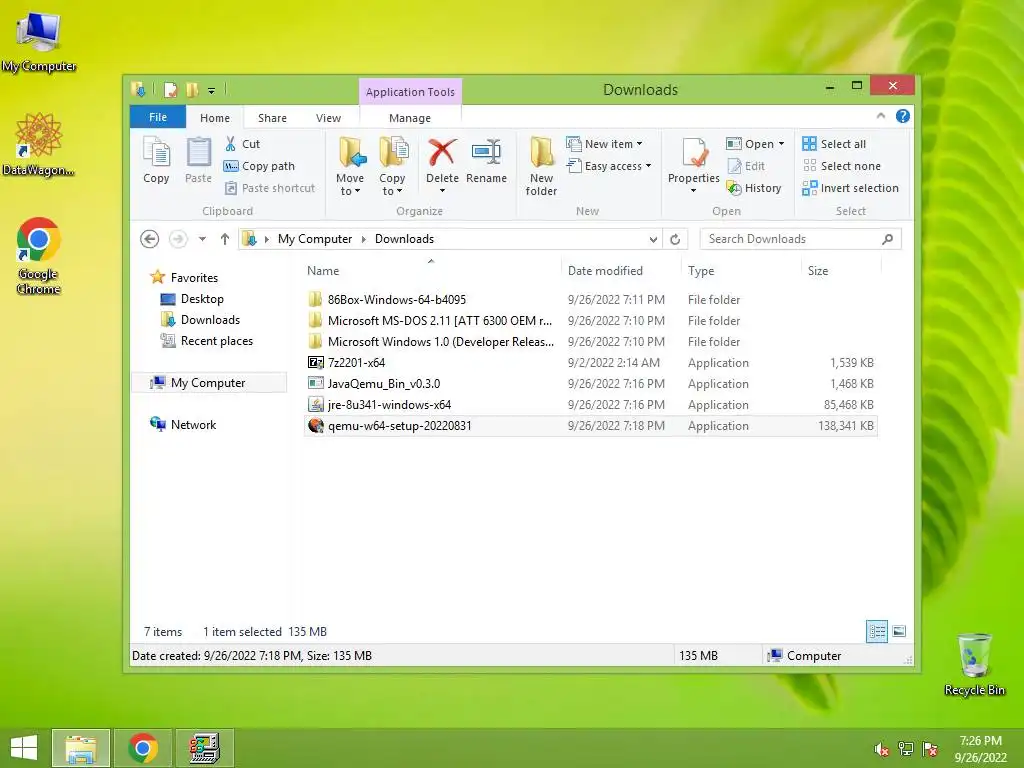Sort by the Type column header

tap(741, 270)
